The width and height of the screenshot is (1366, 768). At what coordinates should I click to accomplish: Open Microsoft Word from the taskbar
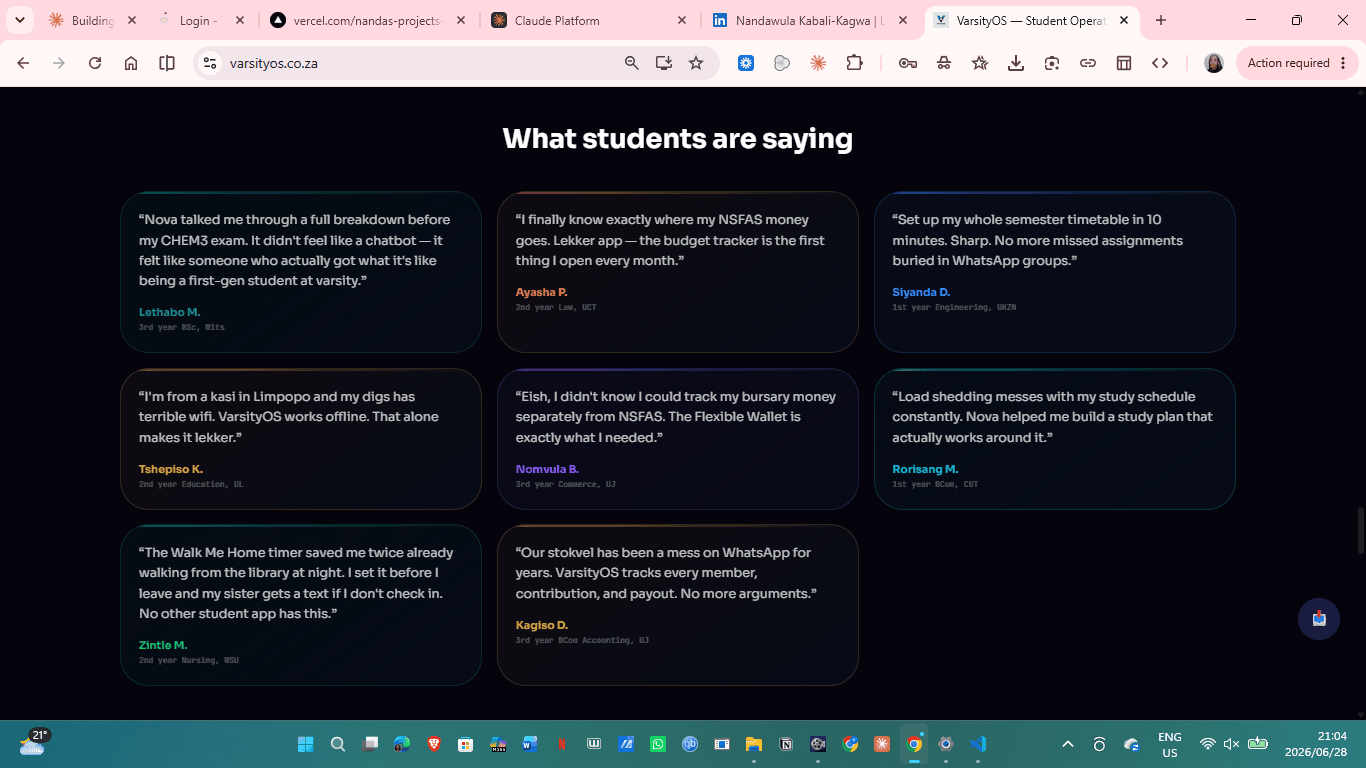(x=530, y=744)
